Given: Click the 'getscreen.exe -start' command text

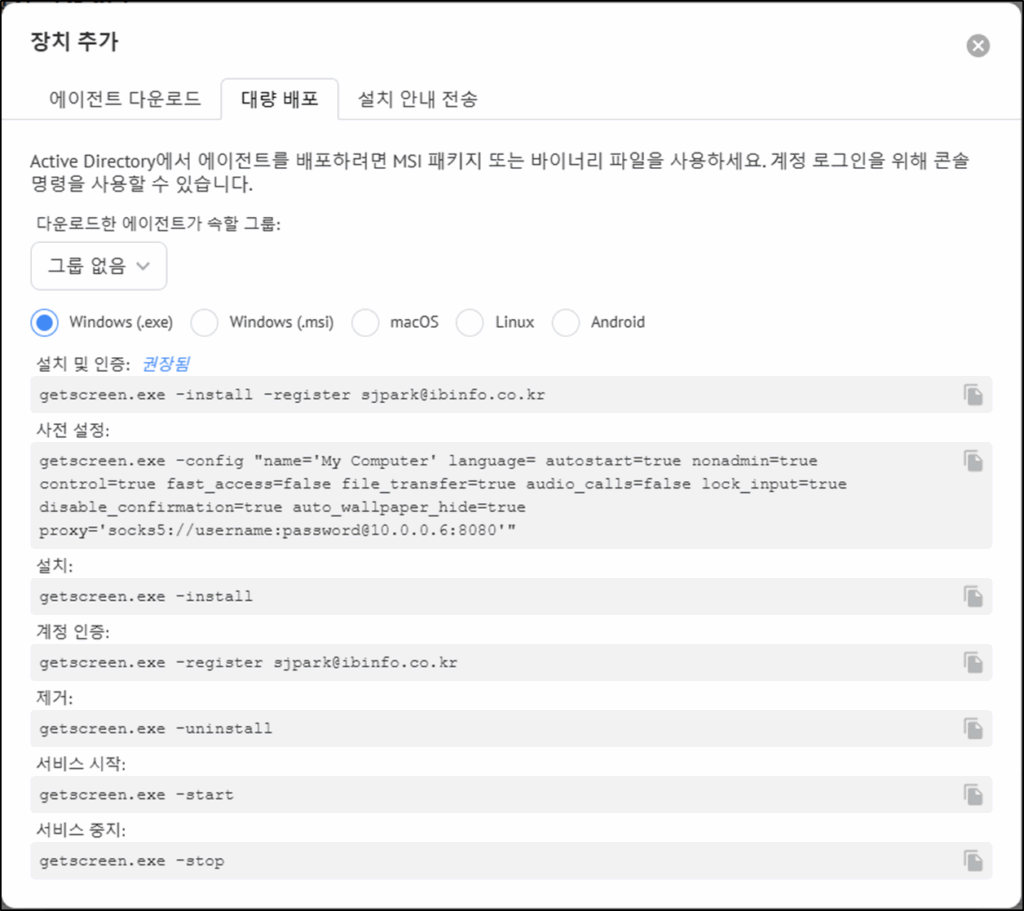Looking at the screenshot, I should tap(136, 795).
